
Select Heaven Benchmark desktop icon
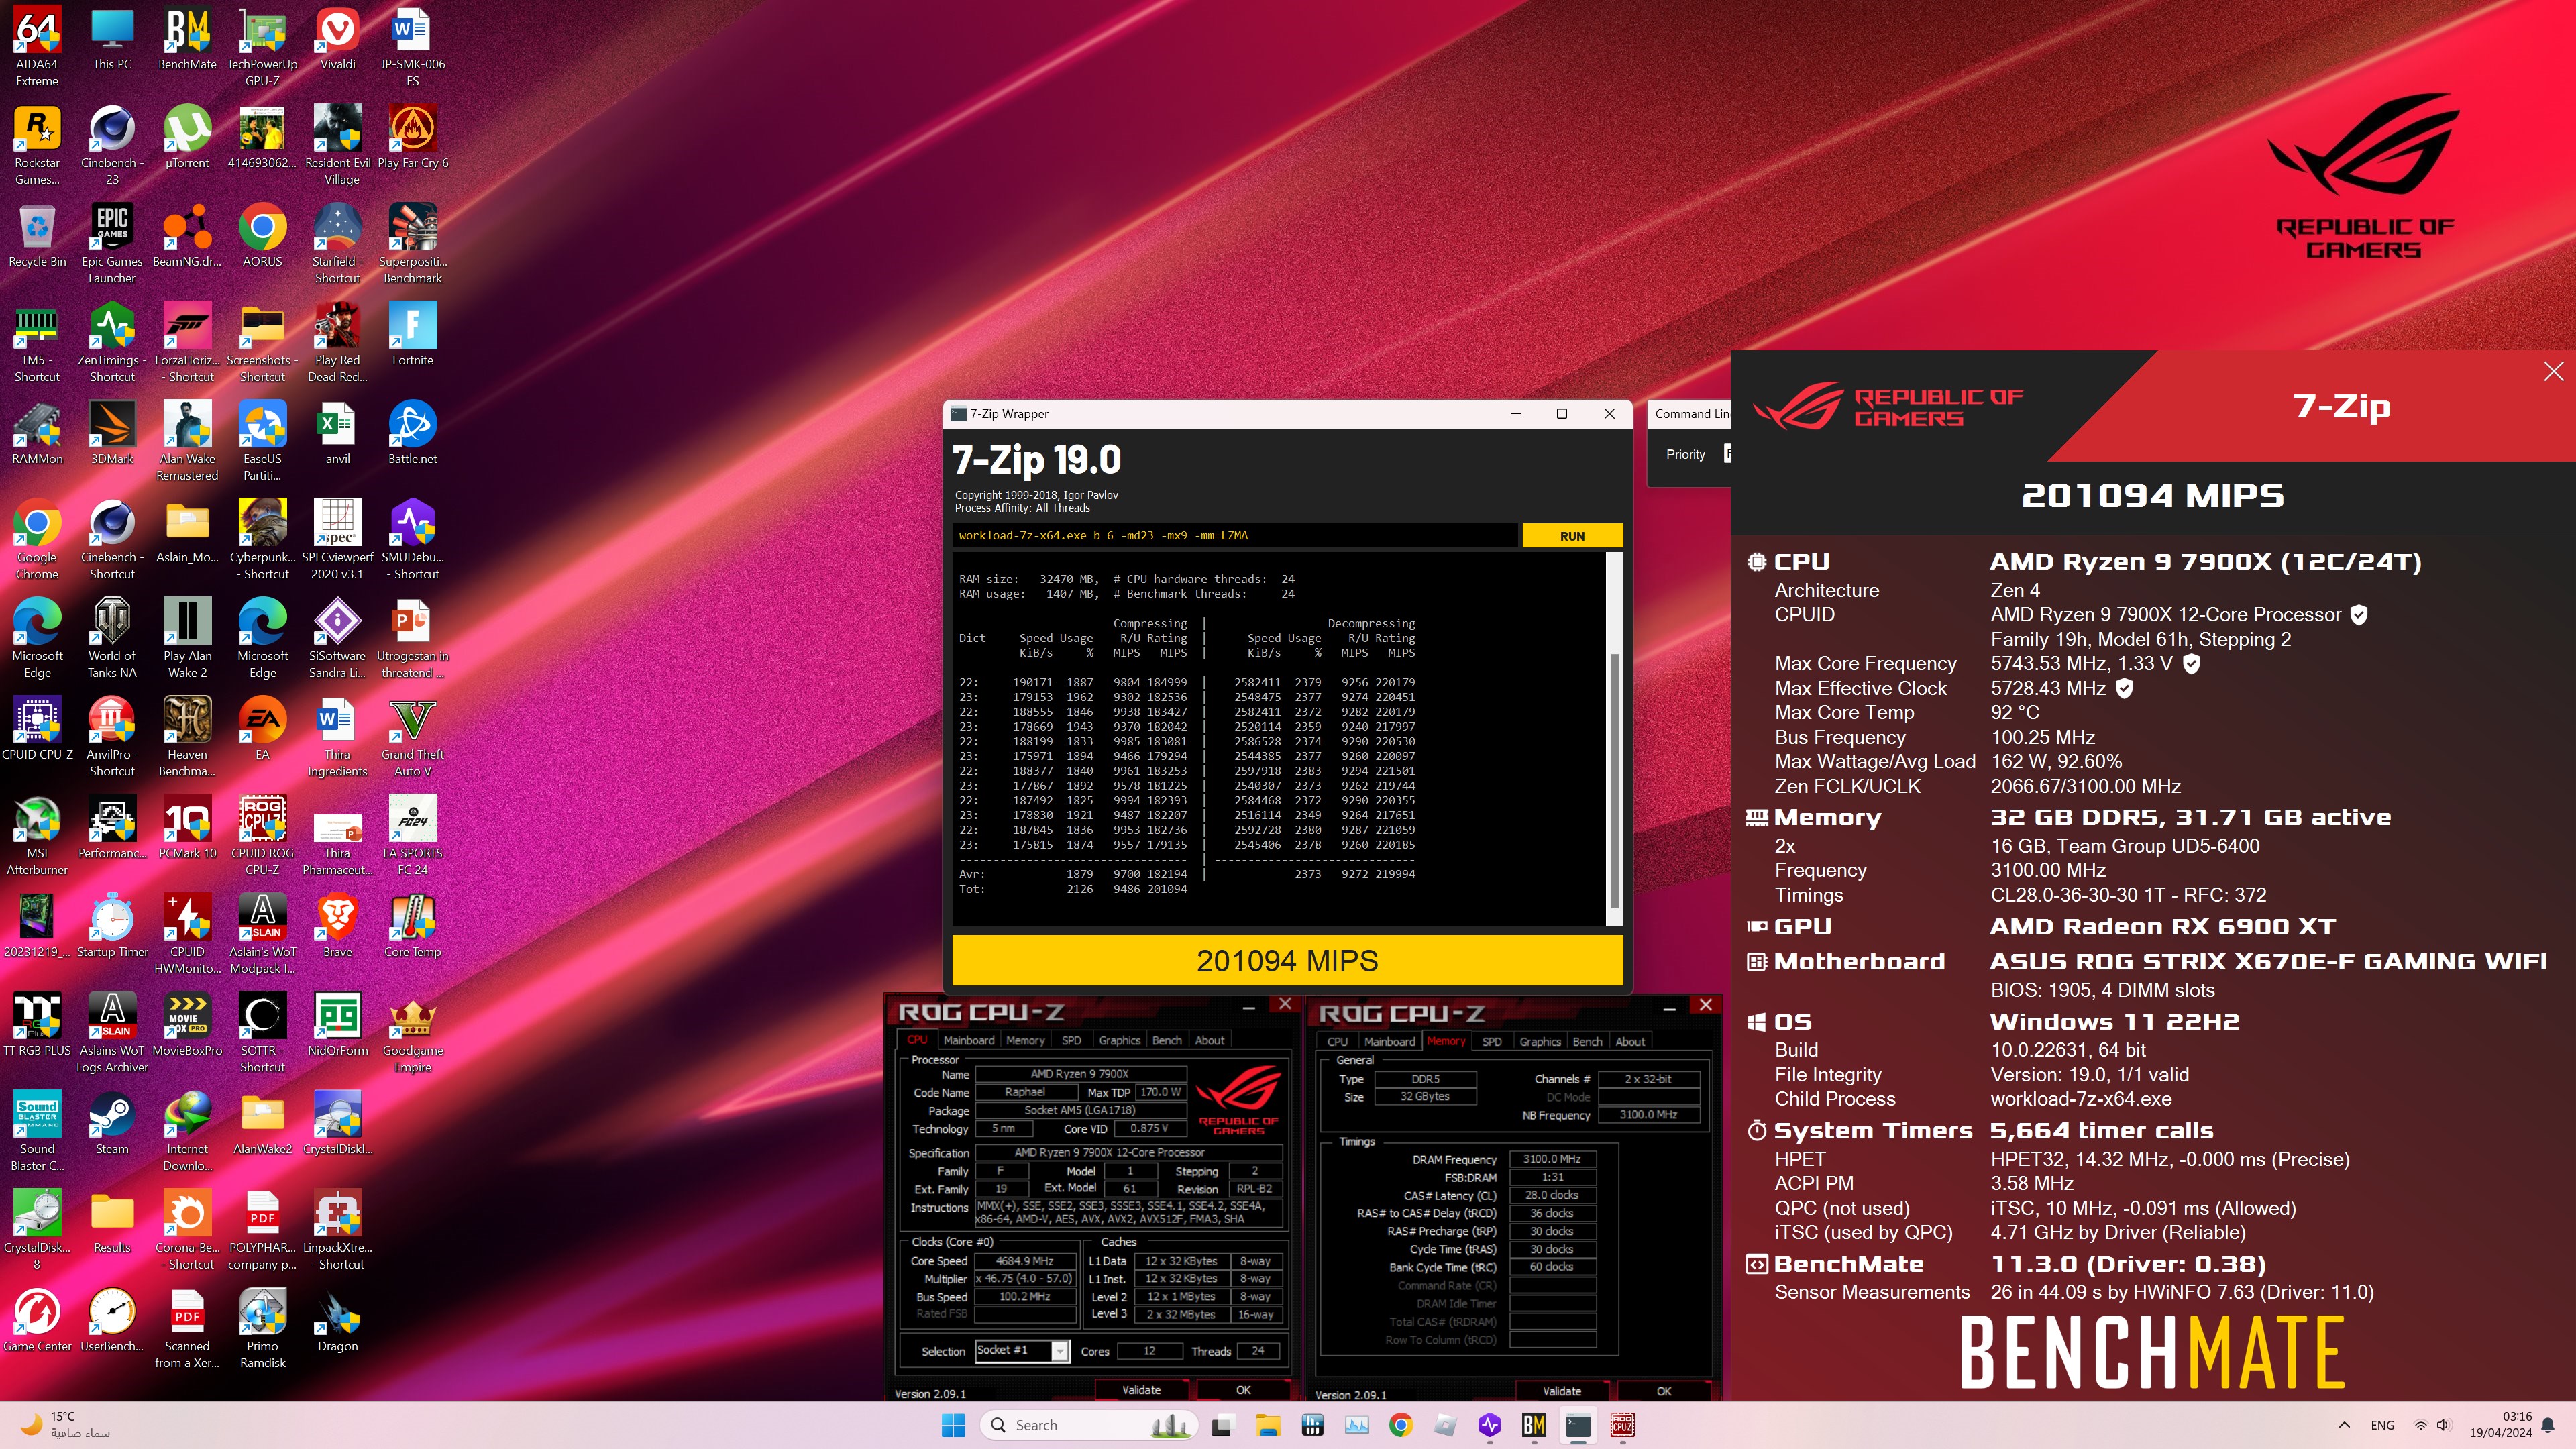pos(187,737)
